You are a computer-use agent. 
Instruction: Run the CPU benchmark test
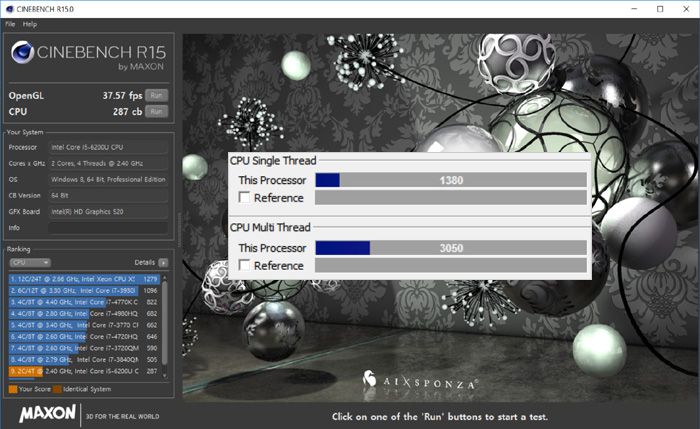pos(155,111)
